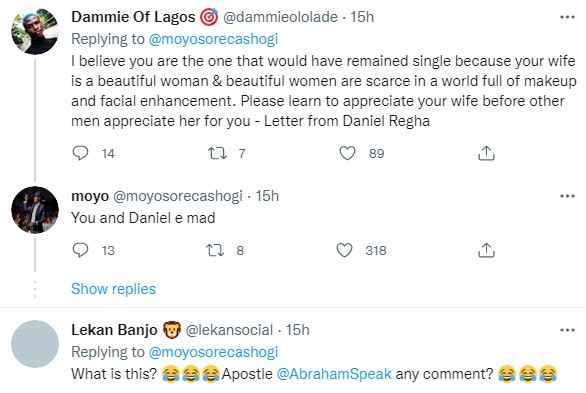View Dammie Of Lagos profile picture
The image size is (586, 393).
pyautogui.click(x=35, y=31)
